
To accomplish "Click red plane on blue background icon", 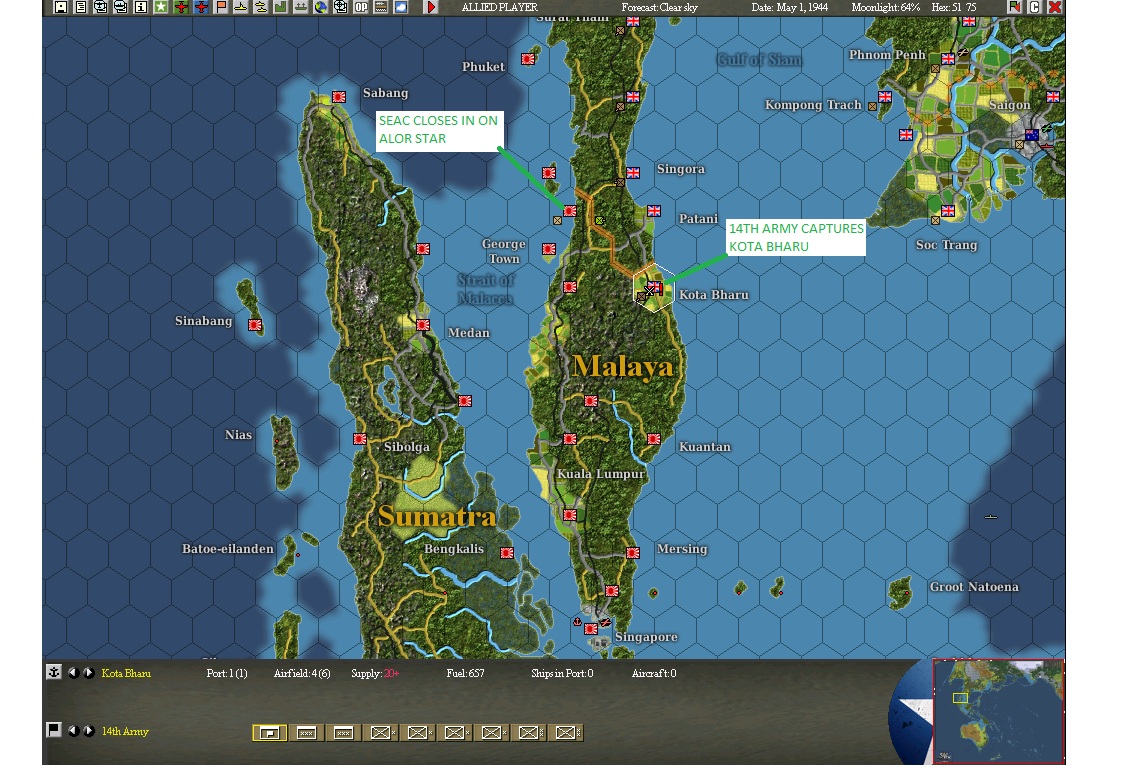I will point(202,7).
